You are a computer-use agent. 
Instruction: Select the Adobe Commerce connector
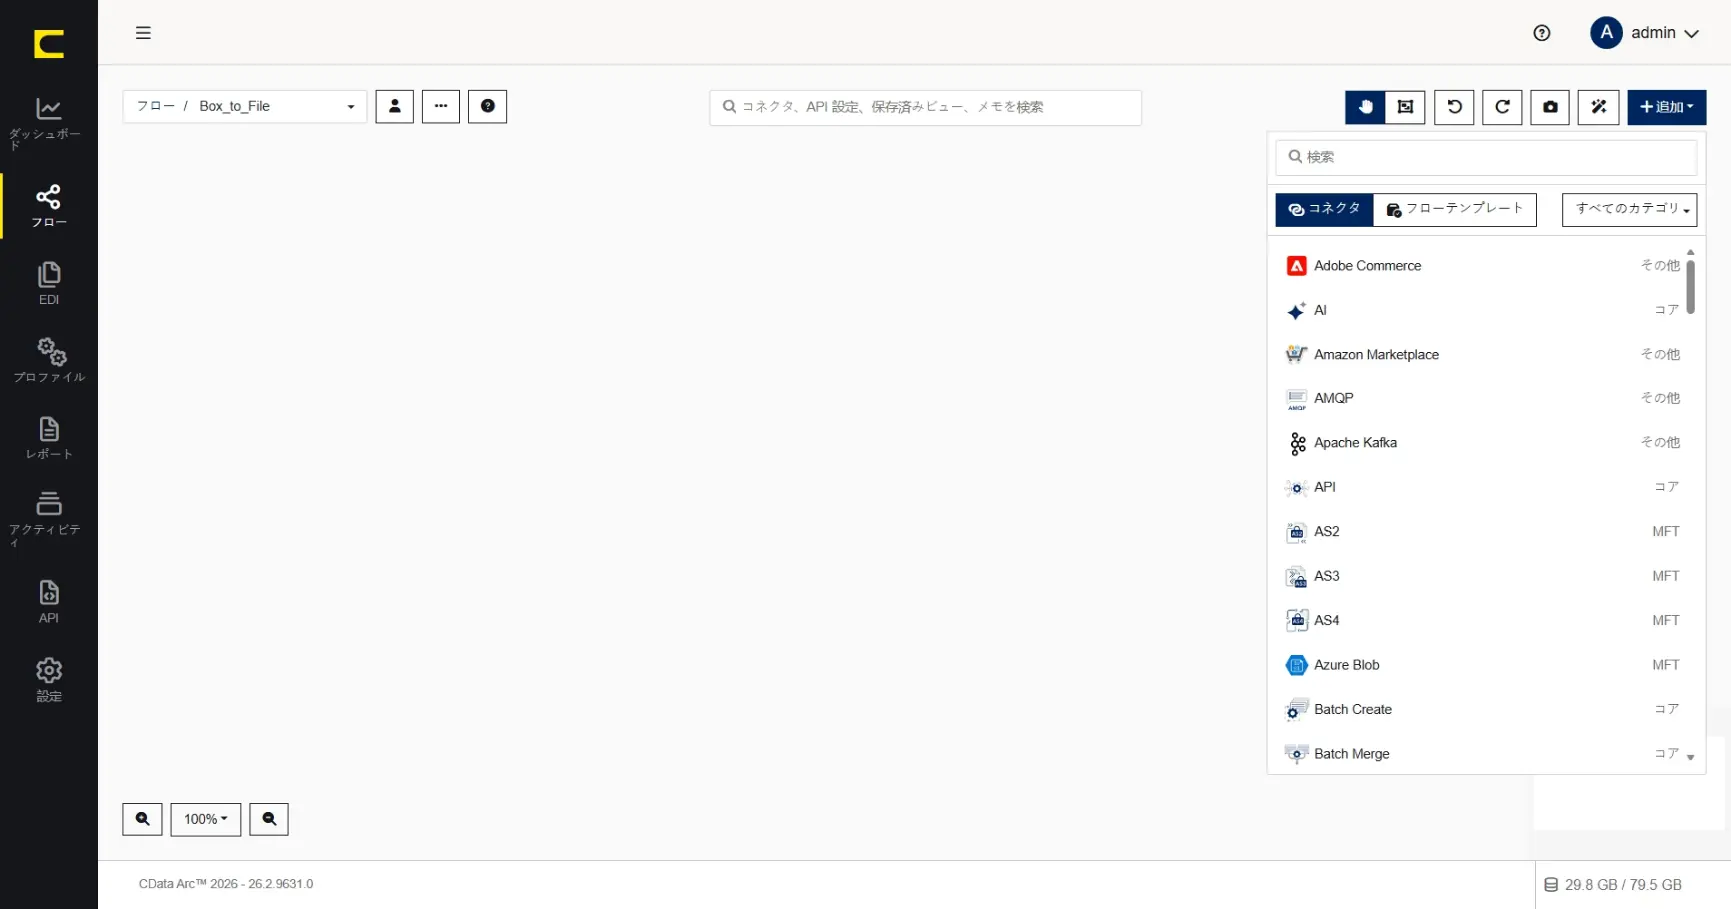[1482, 266]
